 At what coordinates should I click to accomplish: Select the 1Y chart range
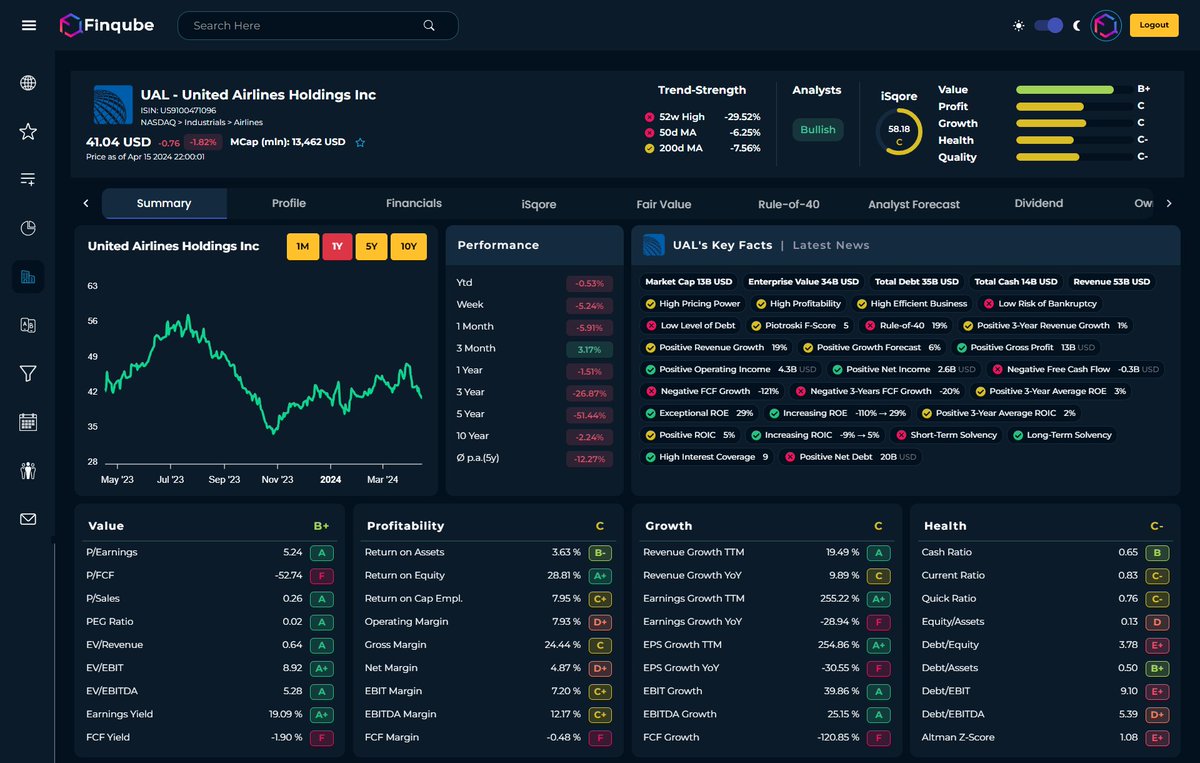[337, 247]
